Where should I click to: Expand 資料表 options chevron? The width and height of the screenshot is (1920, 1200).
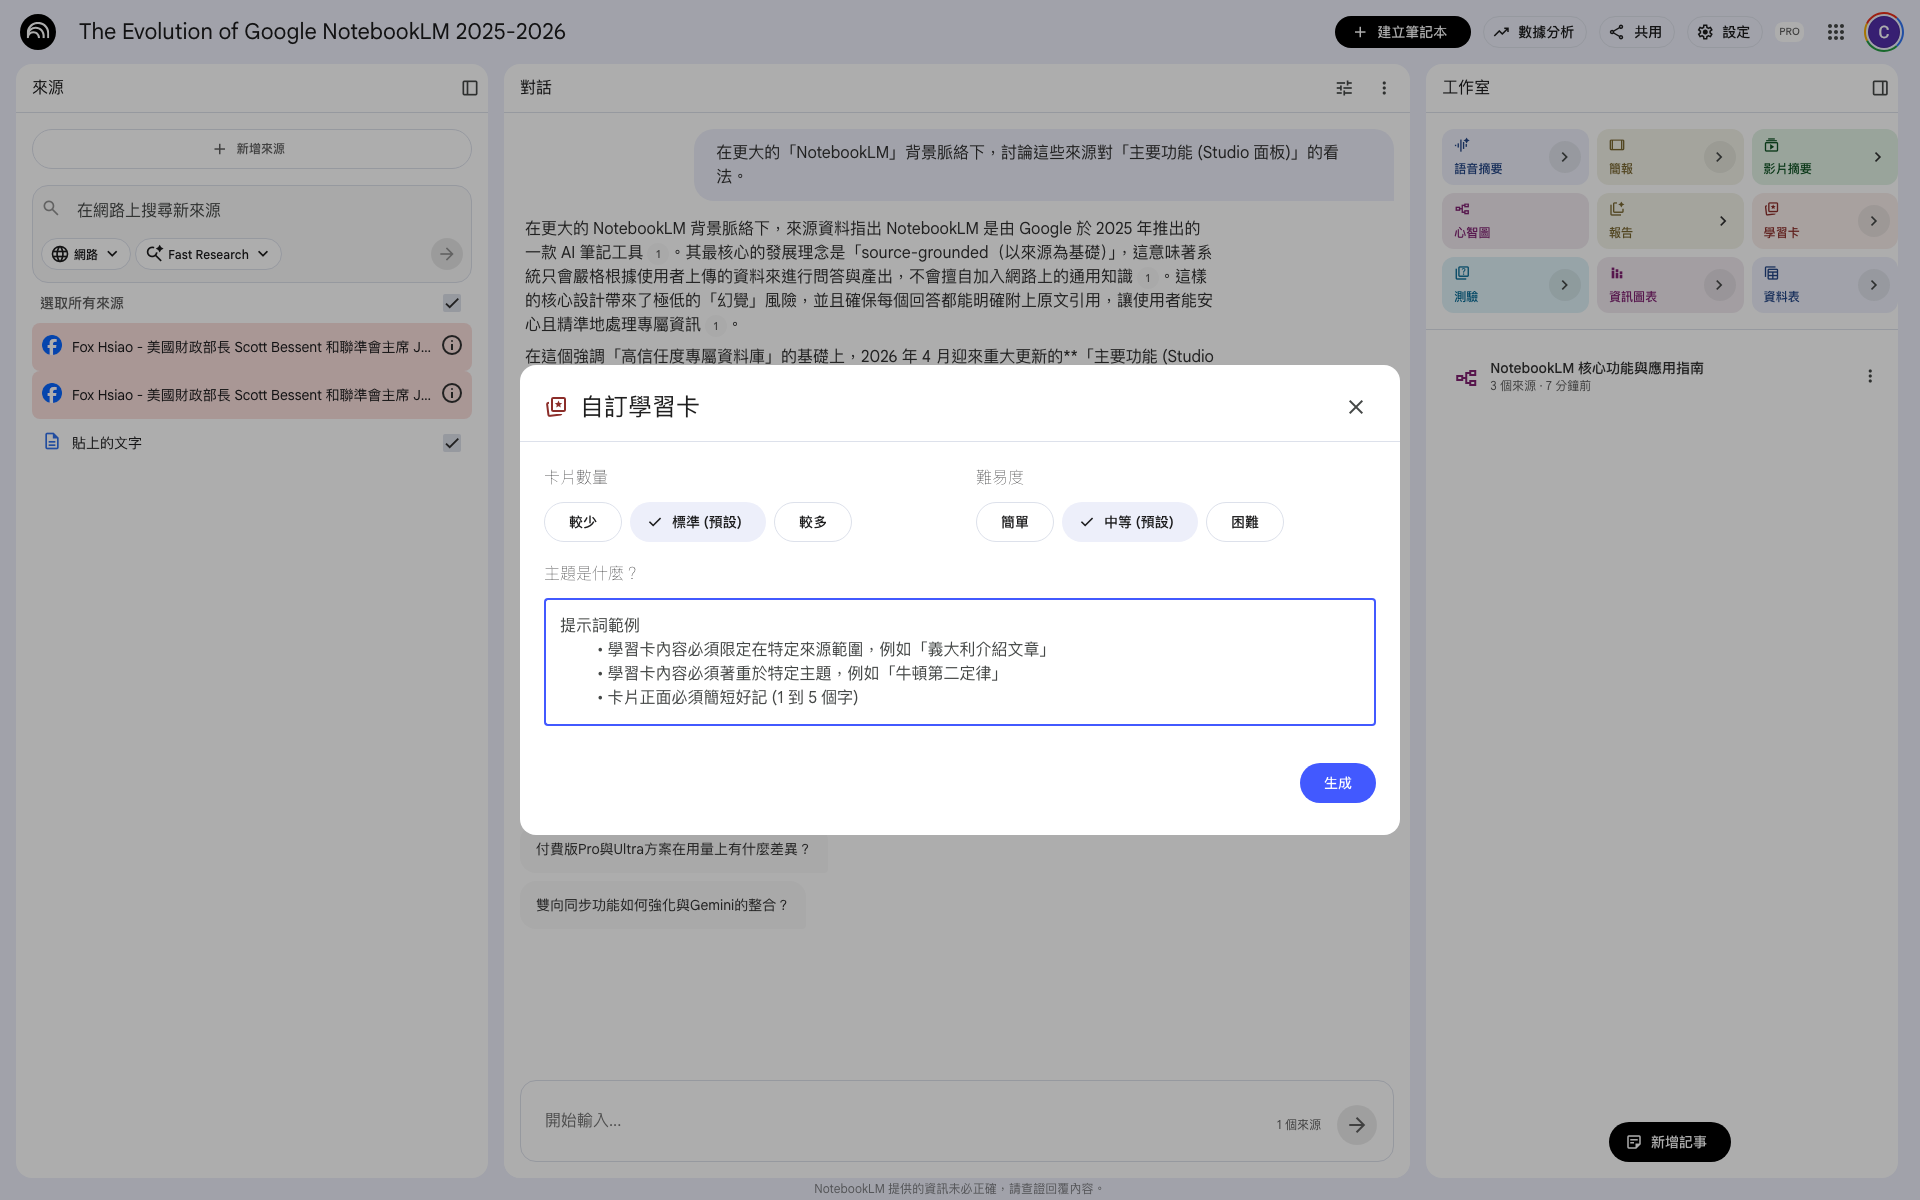click(x=1874, y=285)
